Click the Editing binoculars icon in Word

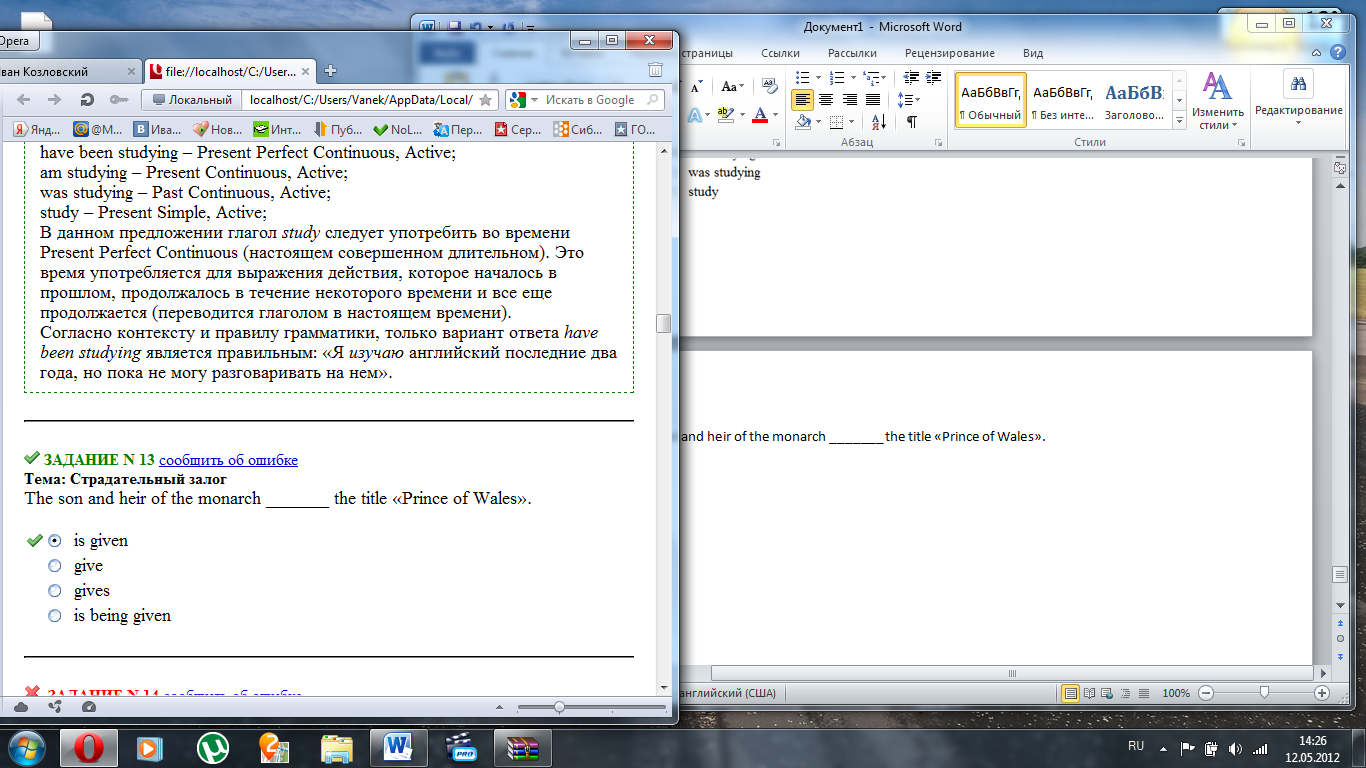tap(1298, 83)
